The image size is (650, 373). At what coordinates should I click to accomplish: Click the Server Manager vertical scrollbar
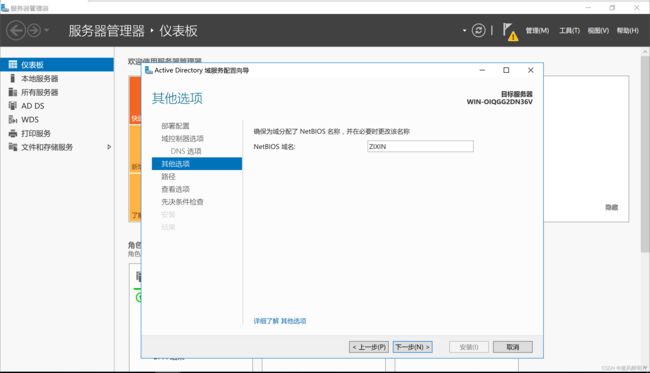click(645, 153)
